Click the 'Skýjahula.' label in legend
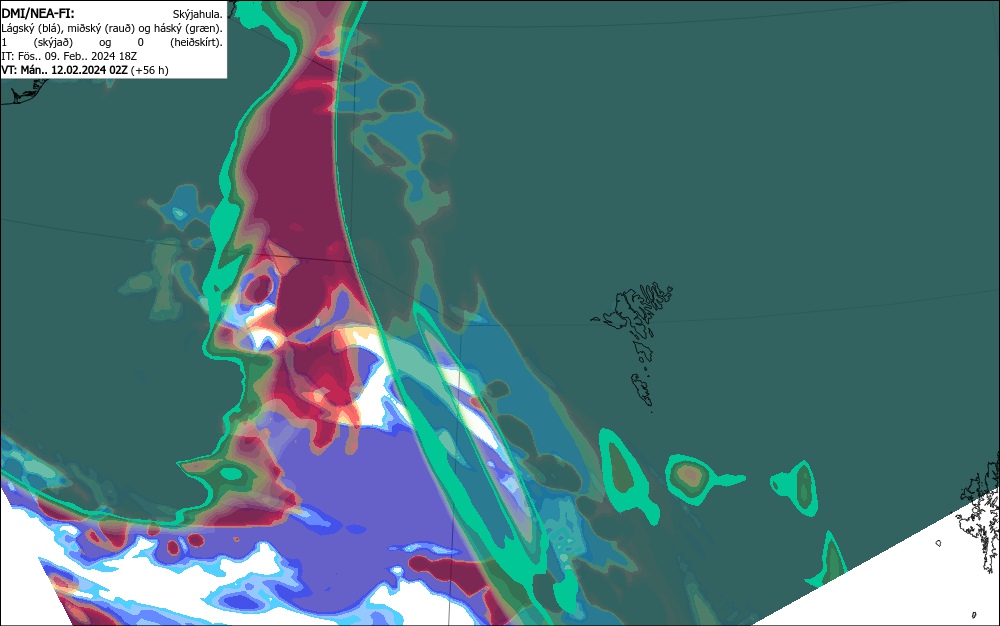The width and height of the screenshot is (1000, 626). coord(198,14)
